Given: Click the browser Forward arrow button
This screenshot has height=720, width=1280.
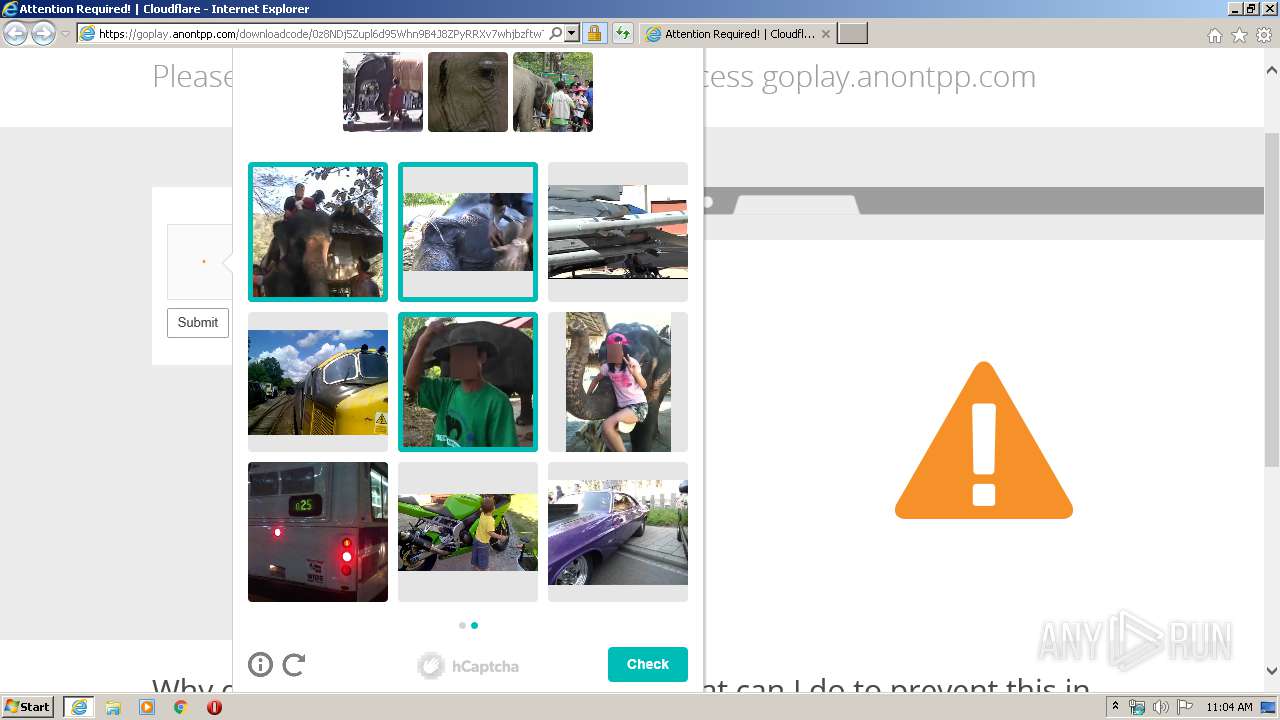Looking at the screenshot, I should tap(43, 34).
